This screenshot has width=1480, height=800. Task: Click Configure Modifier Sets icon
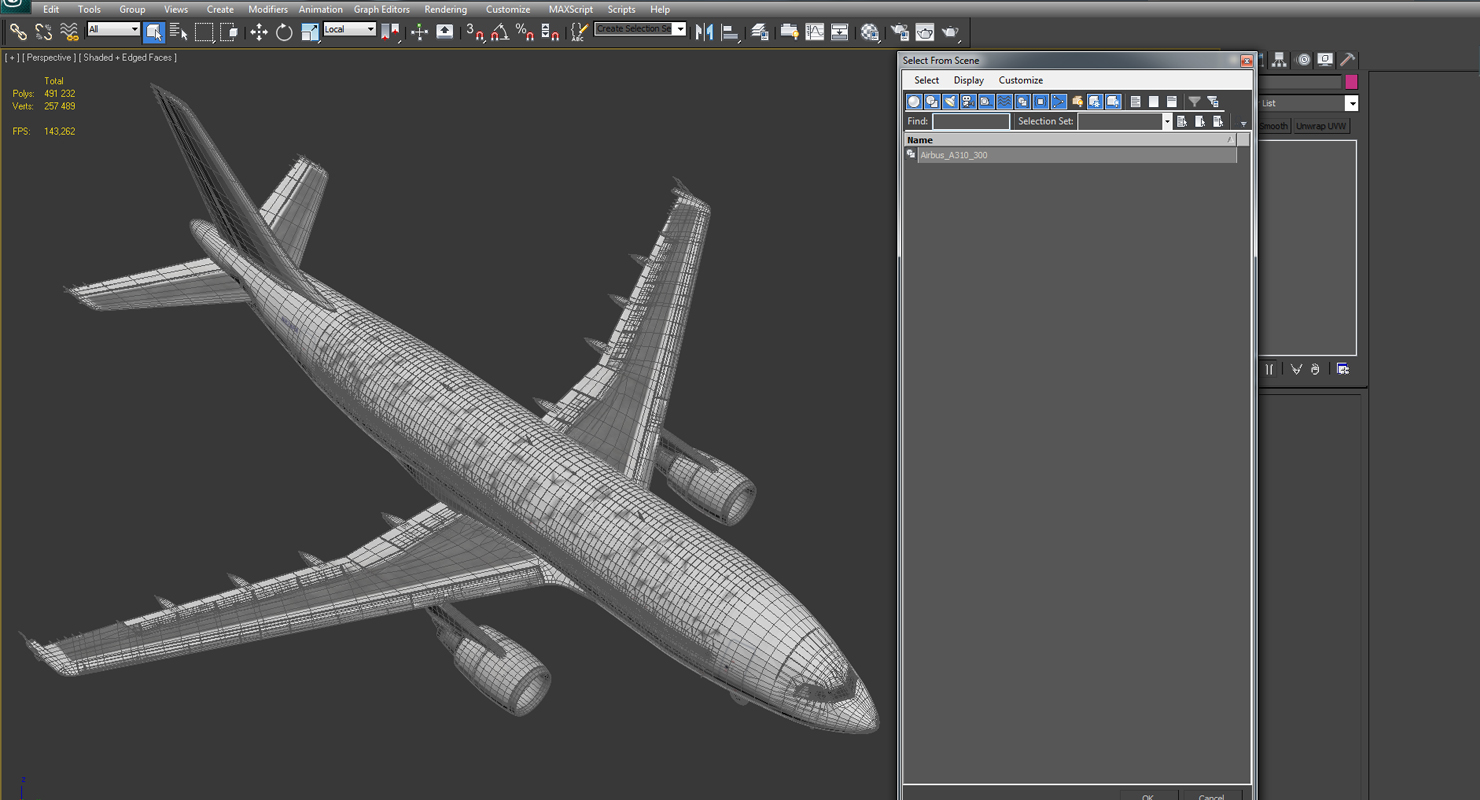coord(1342,369)
